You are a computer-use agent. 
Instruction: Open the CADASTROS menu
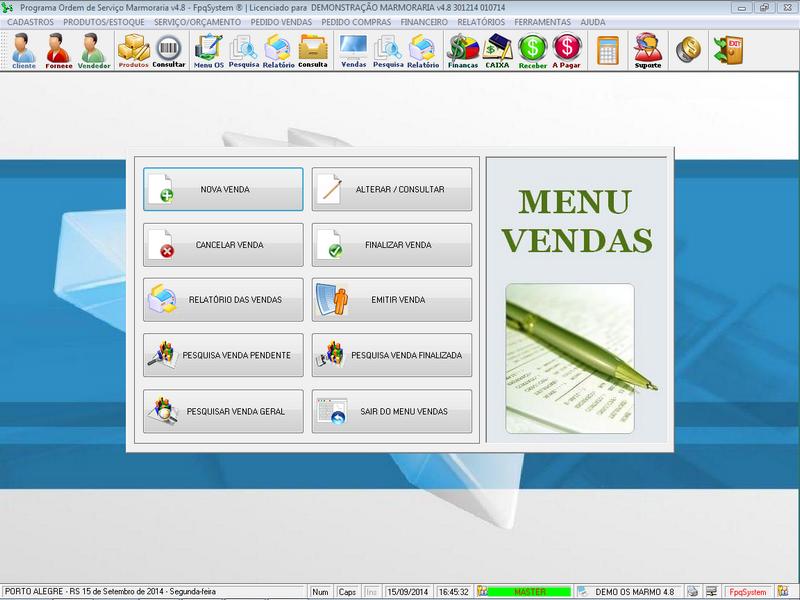click(x=30, y=22)
